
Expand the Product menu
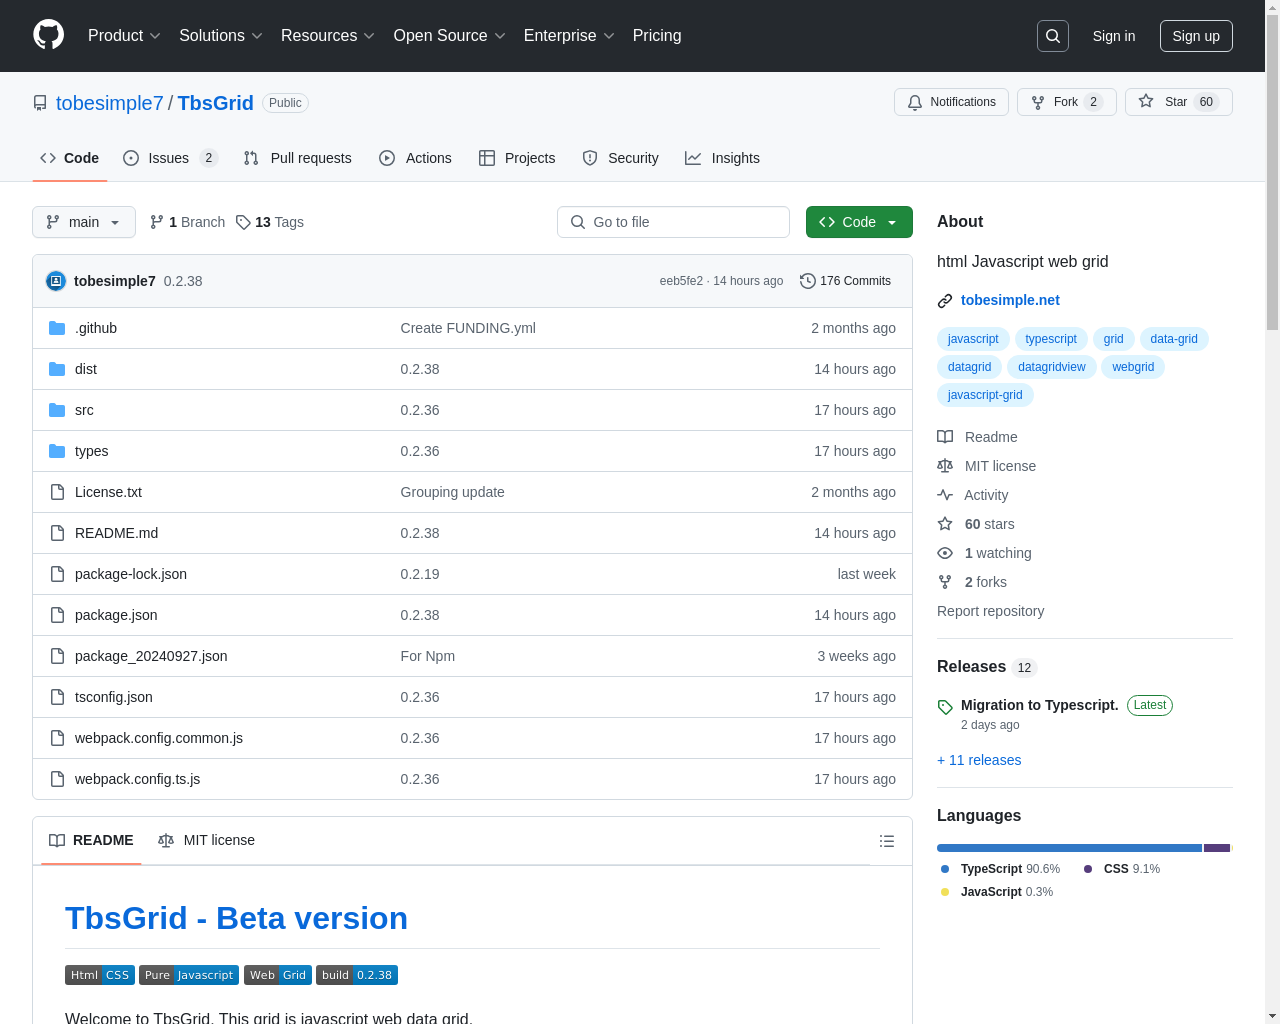point(124,36)
